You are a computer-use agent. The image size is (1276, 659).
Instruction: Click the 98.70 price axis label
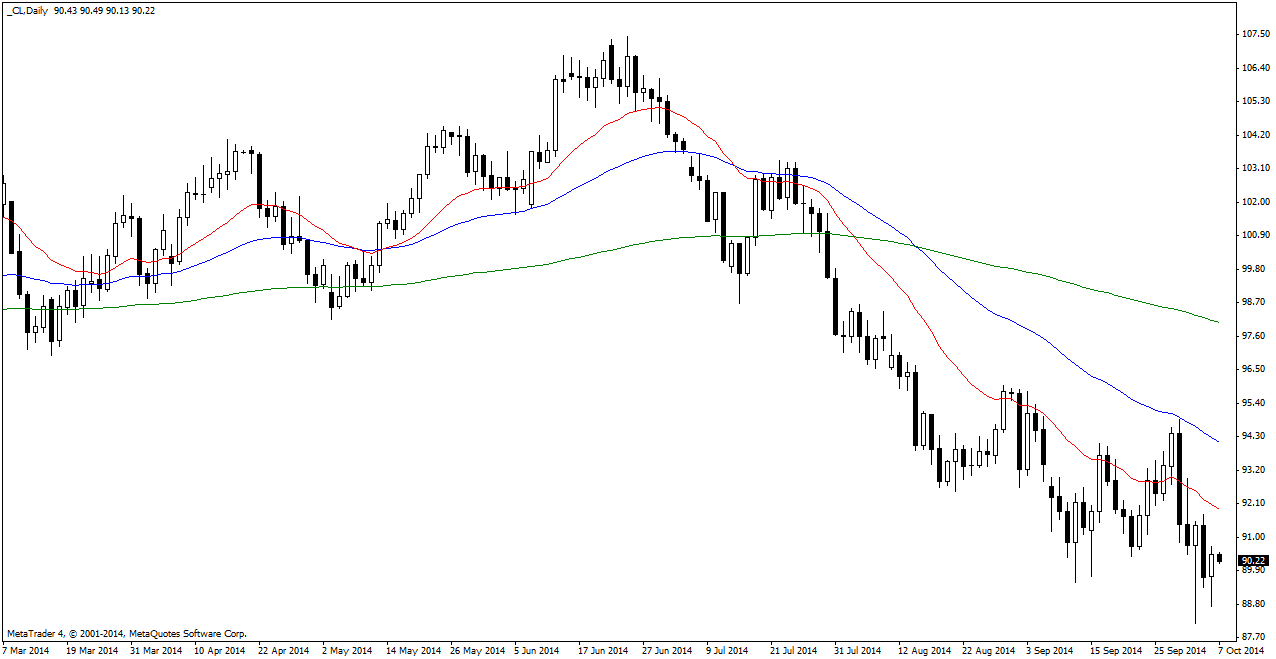[1255, 302]
